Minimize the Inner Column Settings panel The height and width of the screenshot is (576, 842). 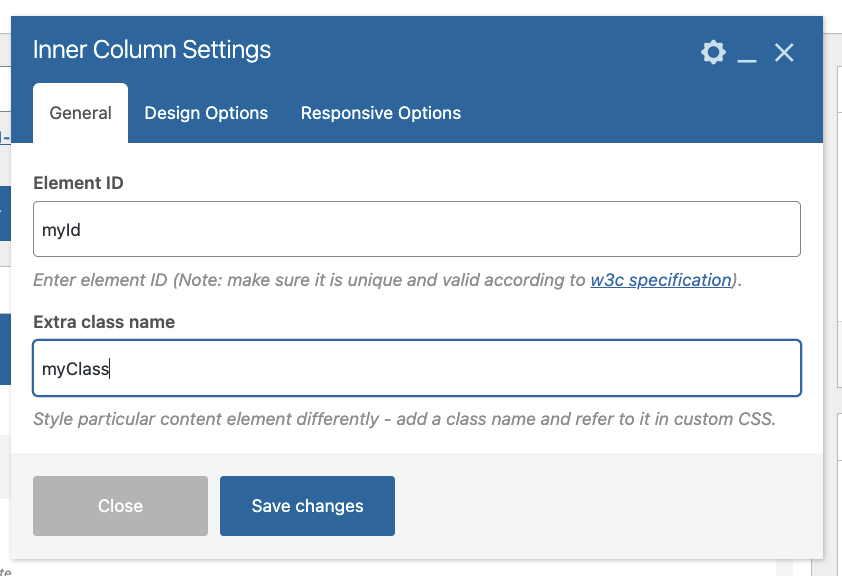tap(747, 53)
